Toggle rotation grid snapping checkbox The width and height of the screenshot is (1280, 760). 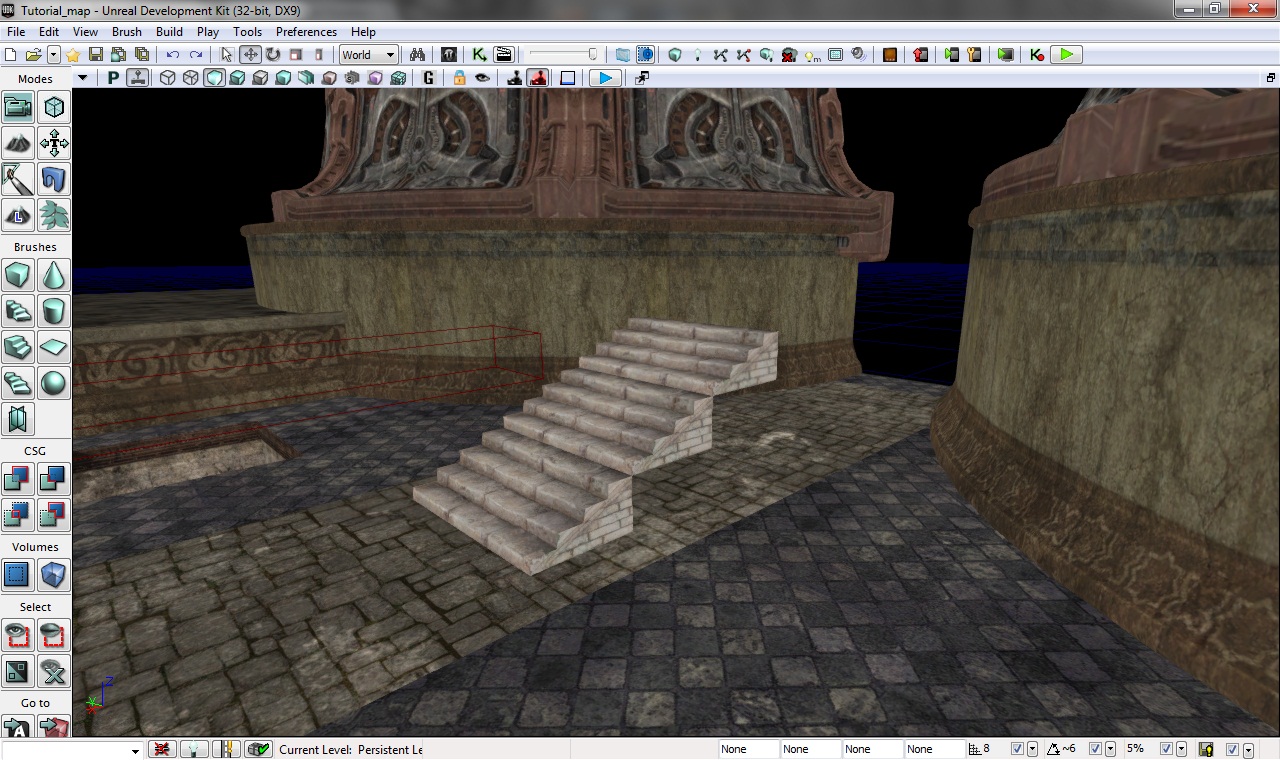(x=1095, y=749)
